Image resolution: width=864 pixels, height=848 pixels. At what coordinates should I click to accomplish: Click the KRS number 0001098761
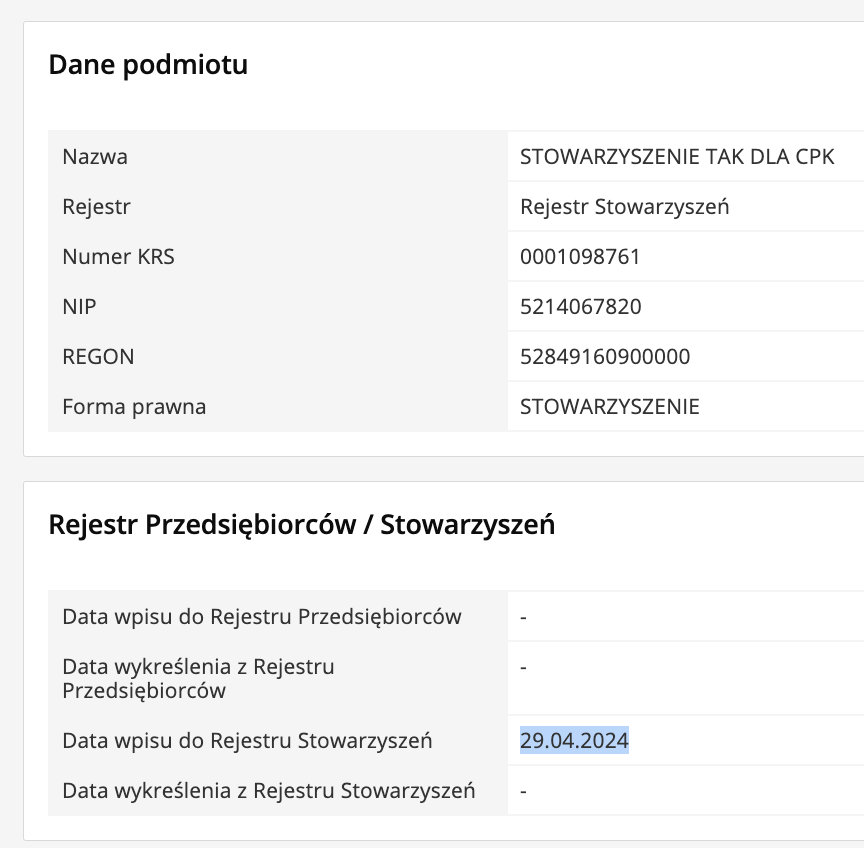point(580,257)
